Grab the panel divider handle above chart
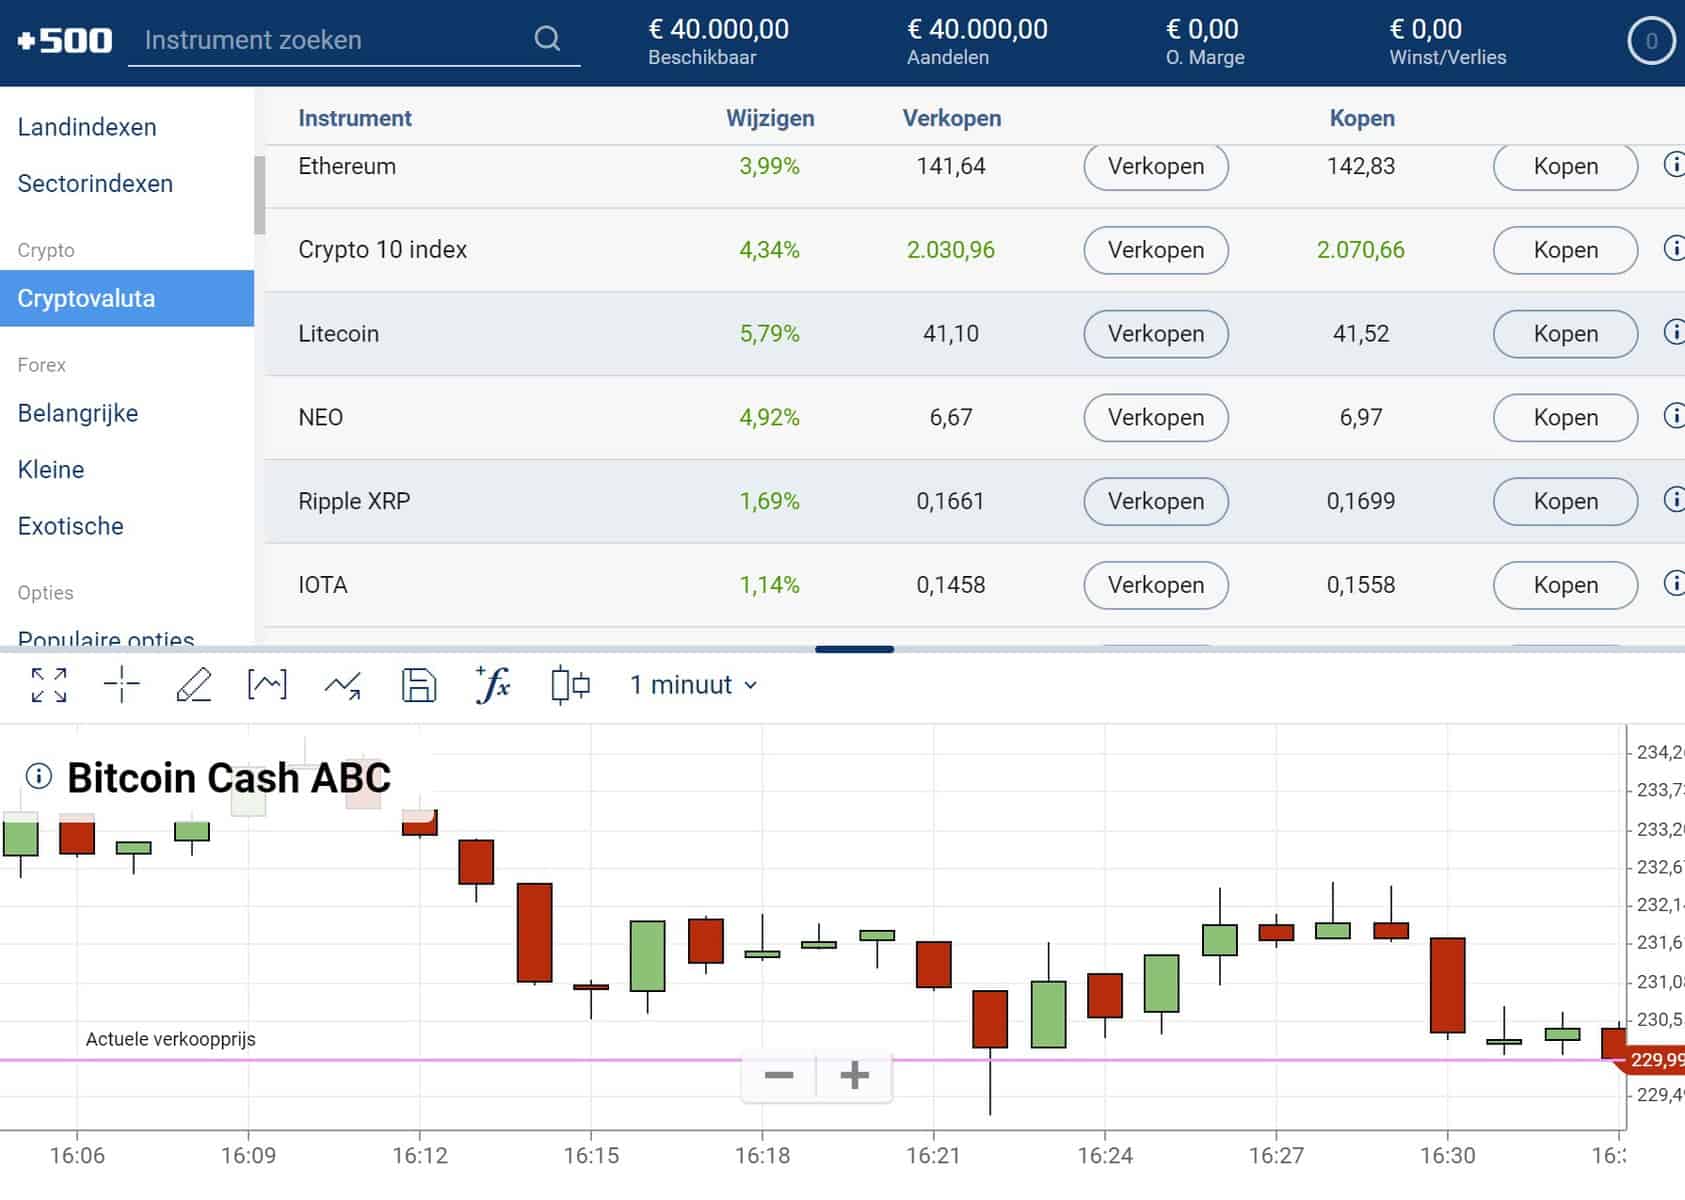The width and height of the screenshot is (1685, 1200). [854, 649]
